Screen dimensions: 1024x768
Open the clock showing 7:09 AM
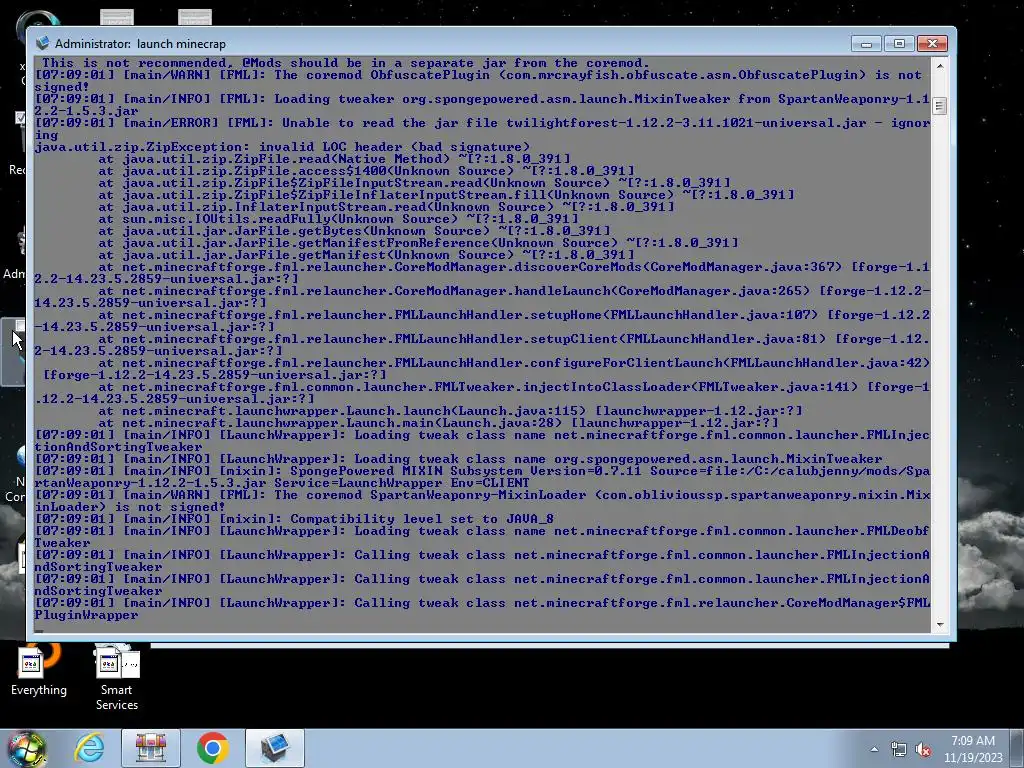click(972, 741)
